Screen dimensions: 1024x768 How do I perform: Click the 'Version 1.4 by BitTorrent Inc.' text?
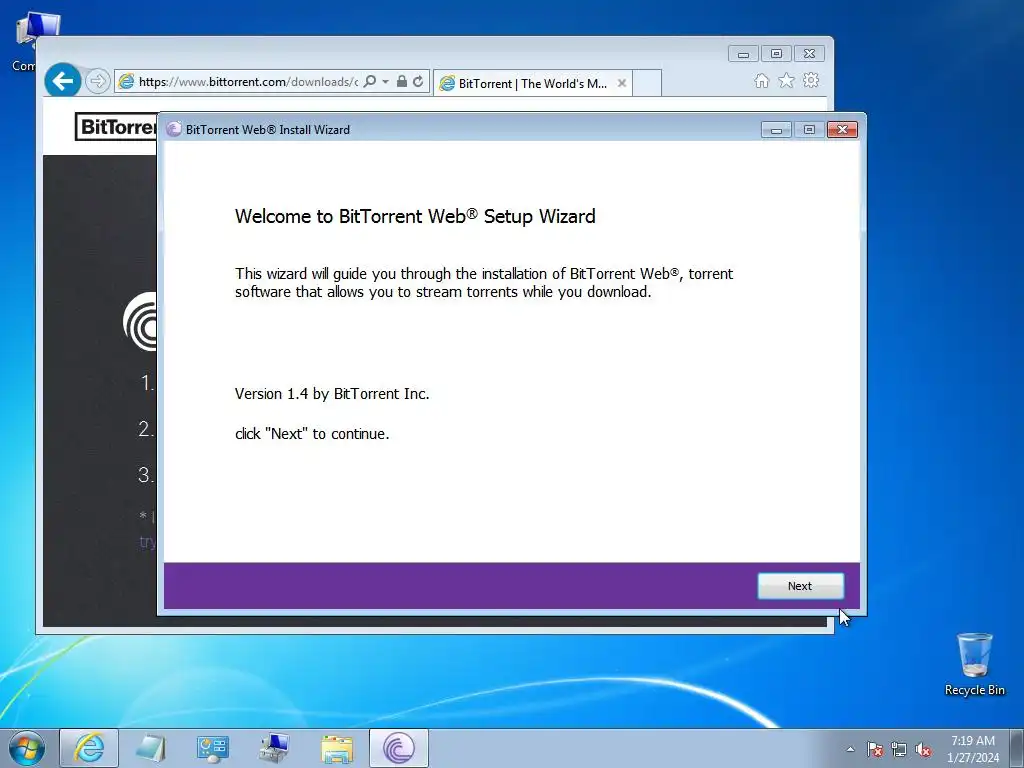coord(332,394)
